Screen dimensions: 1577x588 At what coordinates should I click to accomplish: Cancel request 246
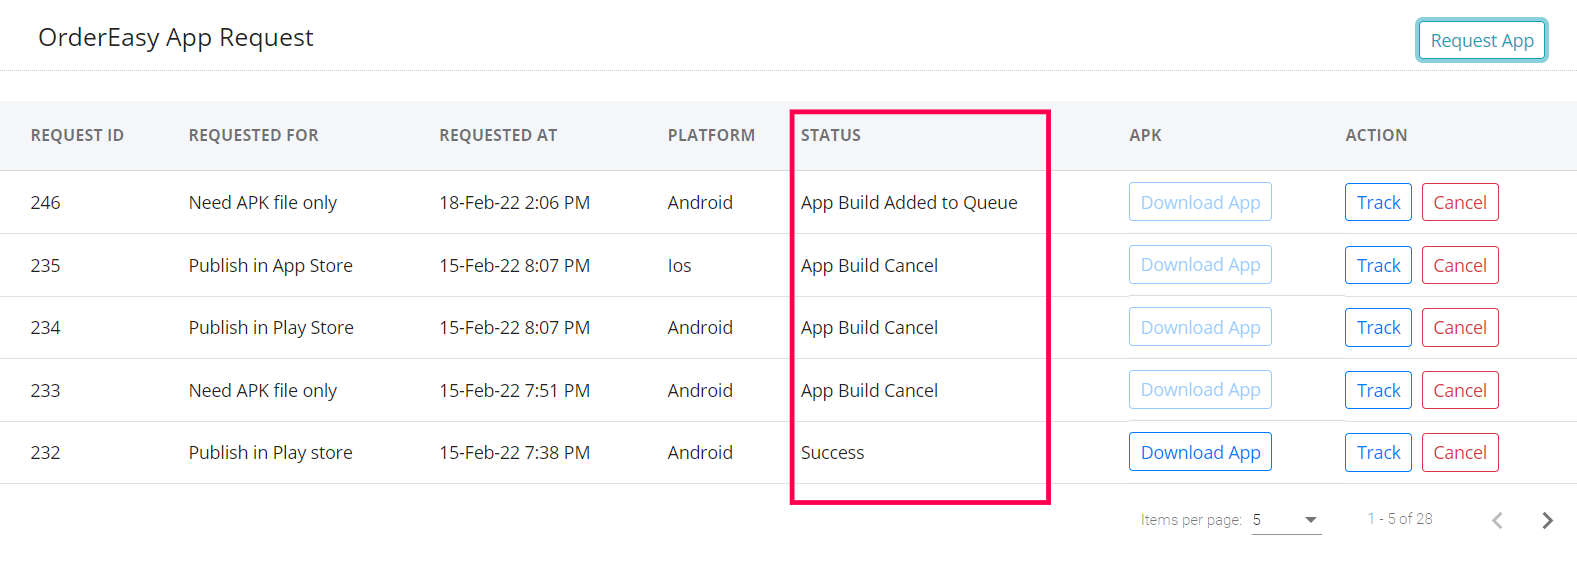1459,202
